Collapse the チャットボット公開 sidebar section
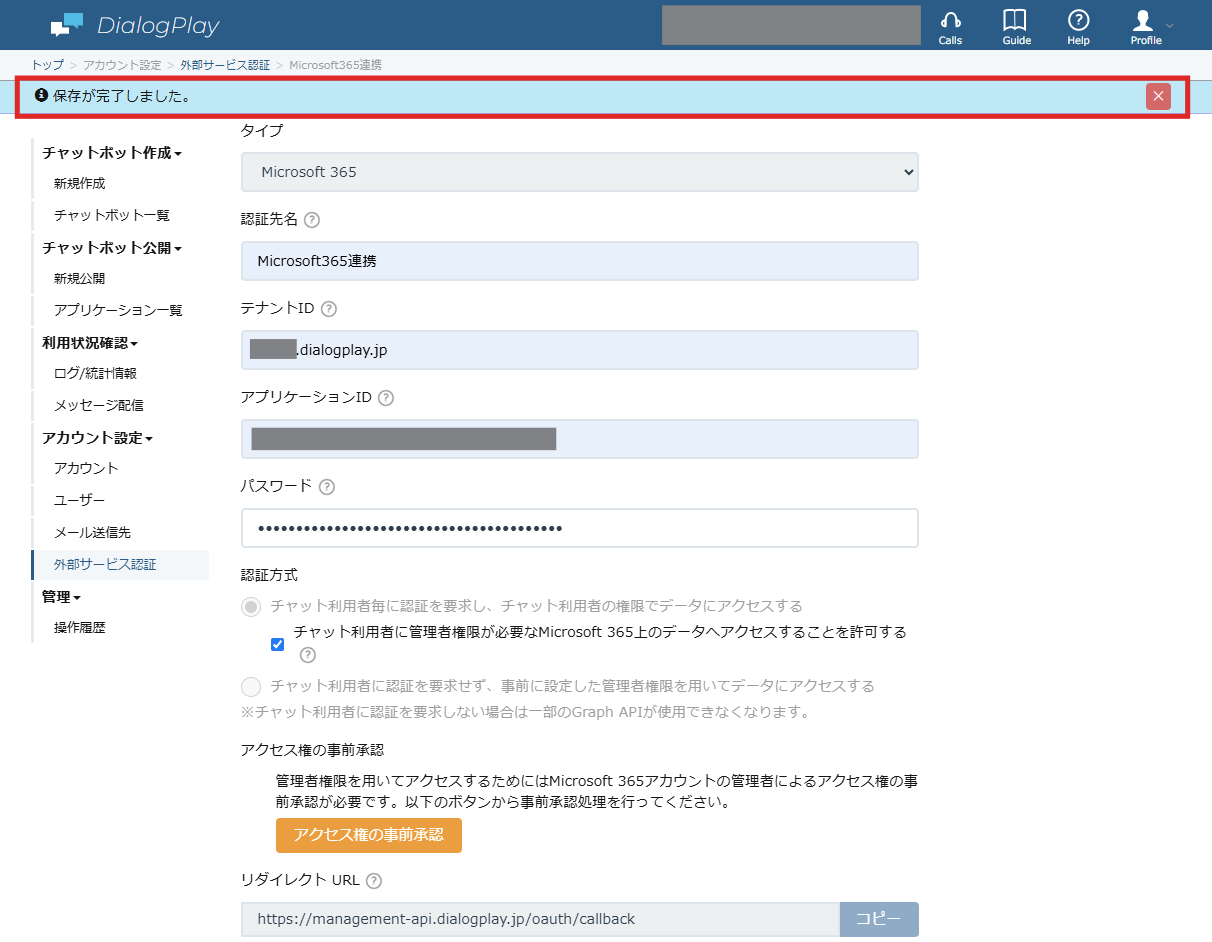The image size is (1212, 942). pos(112,248)
